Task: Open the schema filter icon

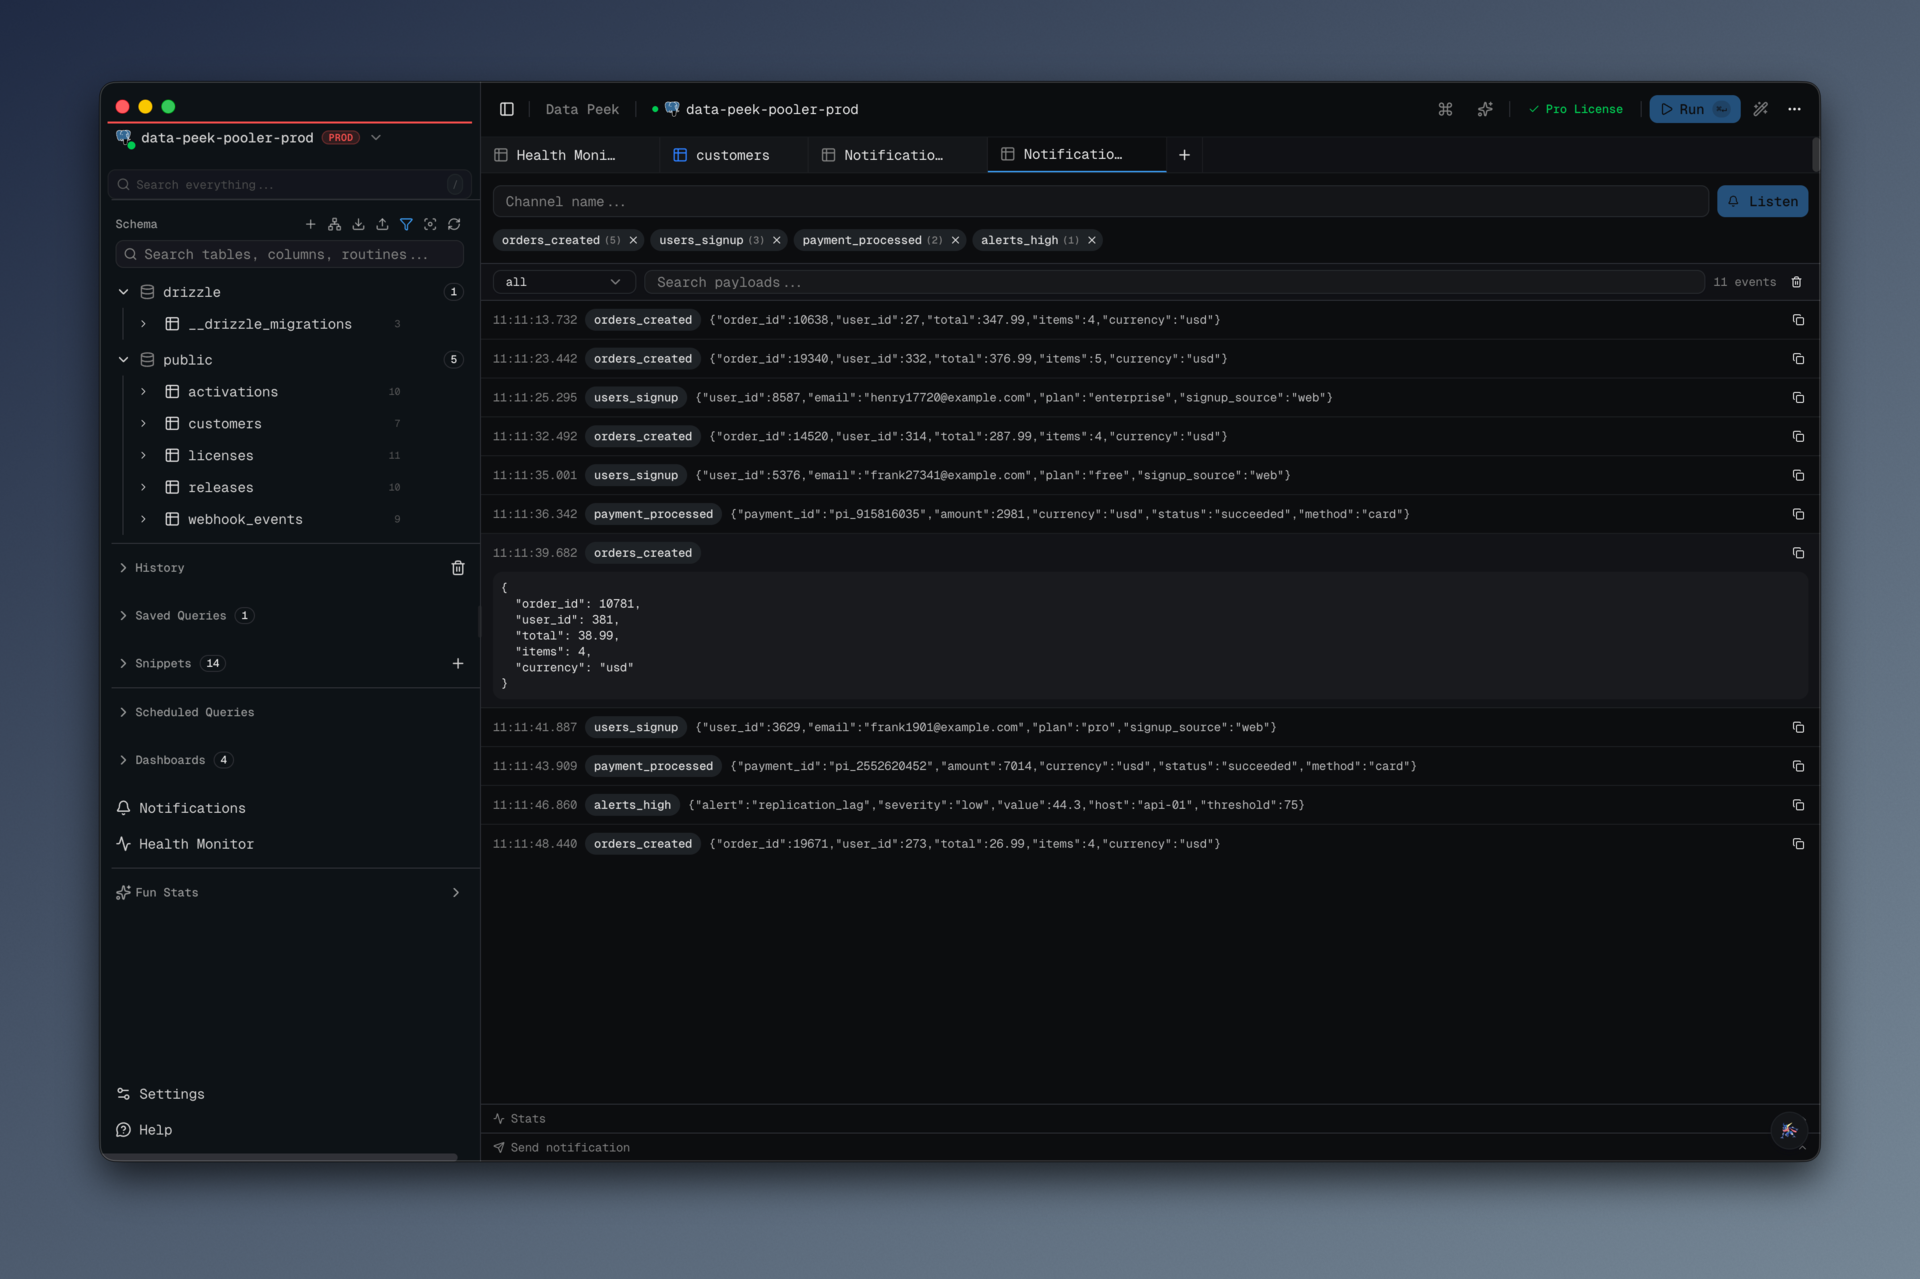Action: (x=406, y=224)
